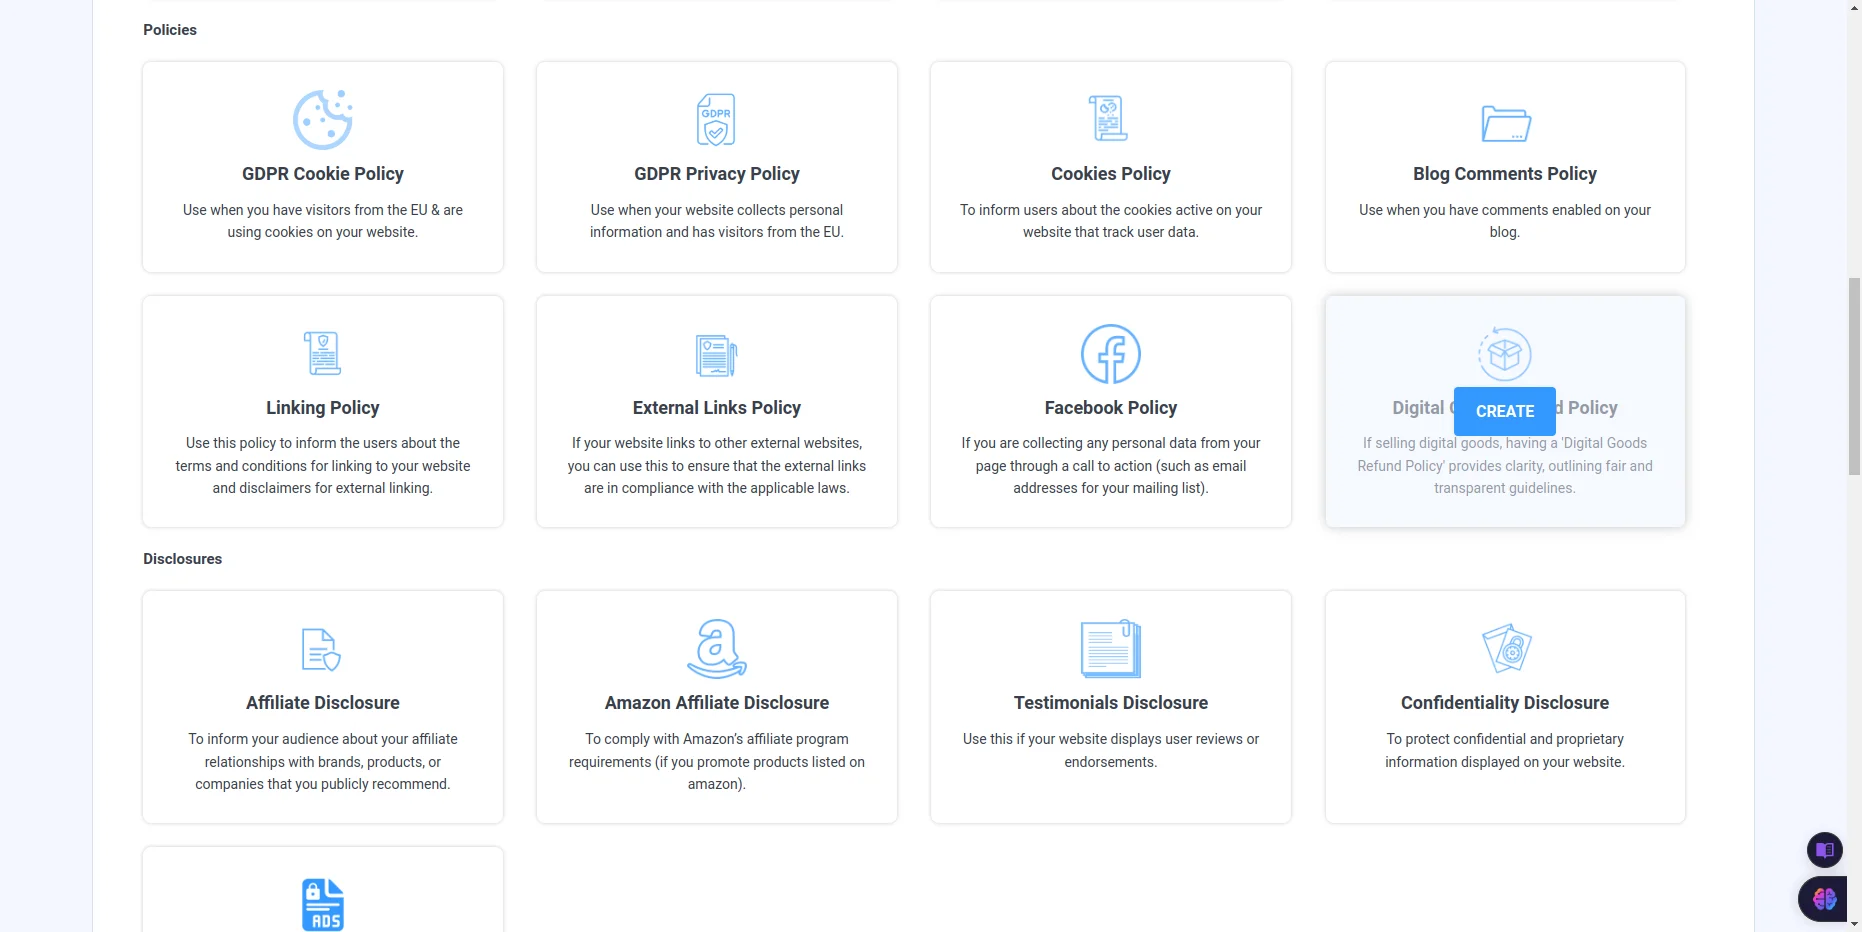The image size is (1862, 932).
Task: Click the Blog Comments Policy folder icon
Action: pos(1506,124)
